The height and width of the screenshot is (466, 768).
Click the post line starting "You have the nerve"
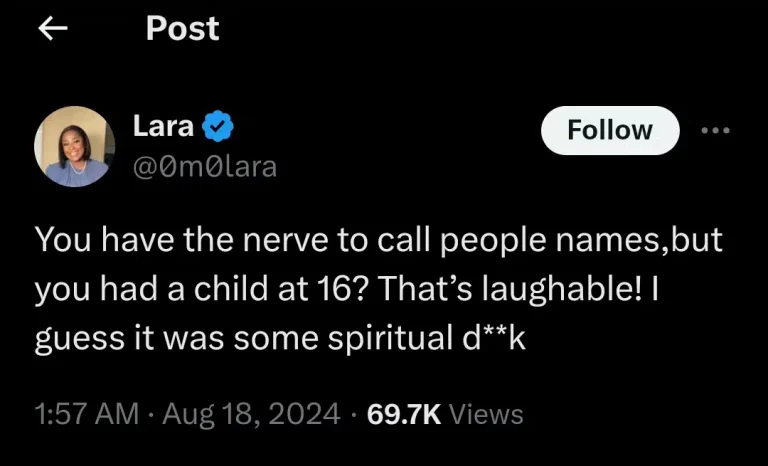pyautogui.click(x=378, y=244)
